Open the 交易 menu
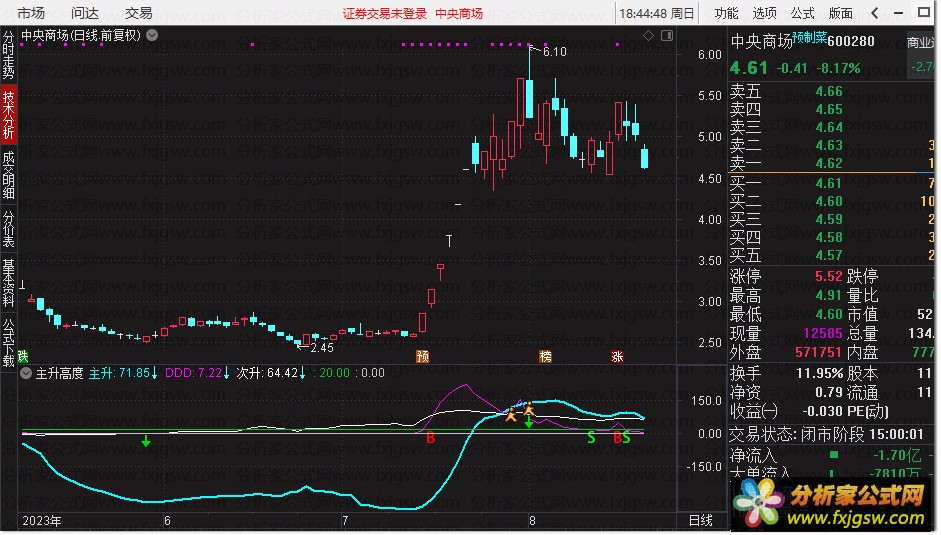The width and height of the screenshot is (941, 535). click(x=139, y=13)
